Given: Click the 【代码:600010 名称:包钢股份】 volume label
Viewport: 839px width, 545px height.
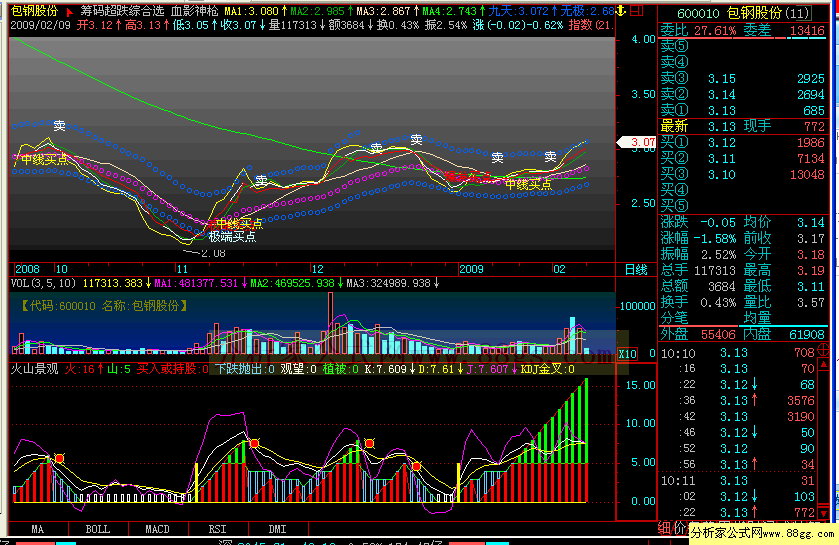Looking at the screenshot, I should click(104, 306).
